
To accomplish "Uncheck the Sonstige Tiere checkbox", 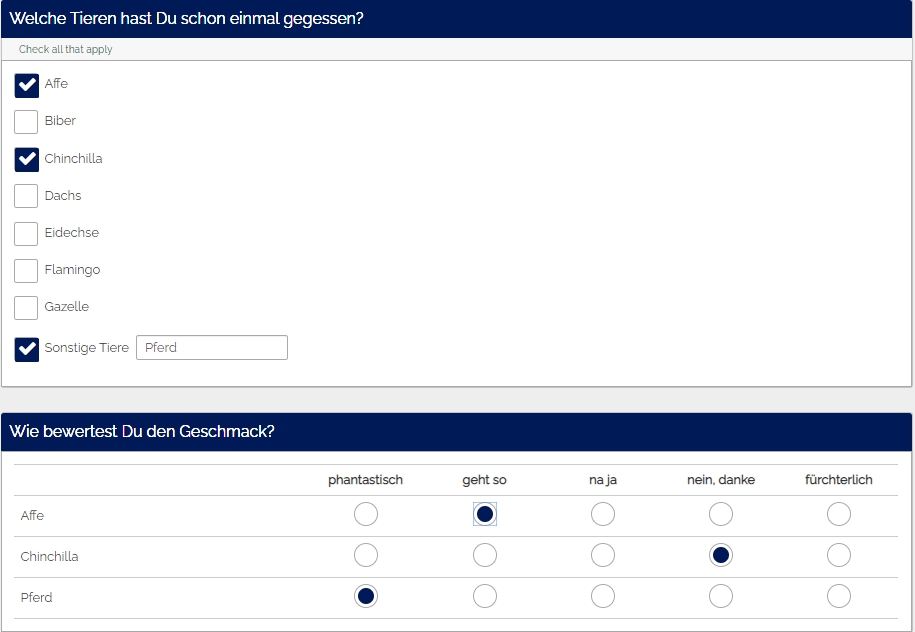I will 27,349.
